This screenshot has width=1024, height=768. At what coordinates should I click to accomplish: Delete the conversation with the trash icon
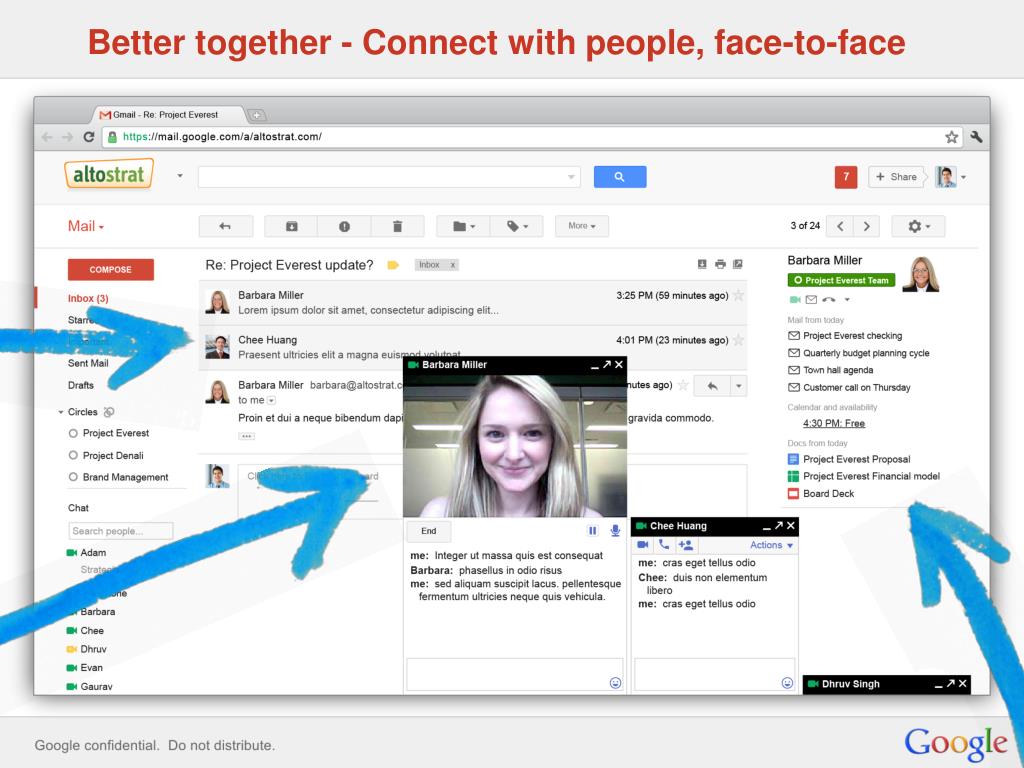pos(397,226)
